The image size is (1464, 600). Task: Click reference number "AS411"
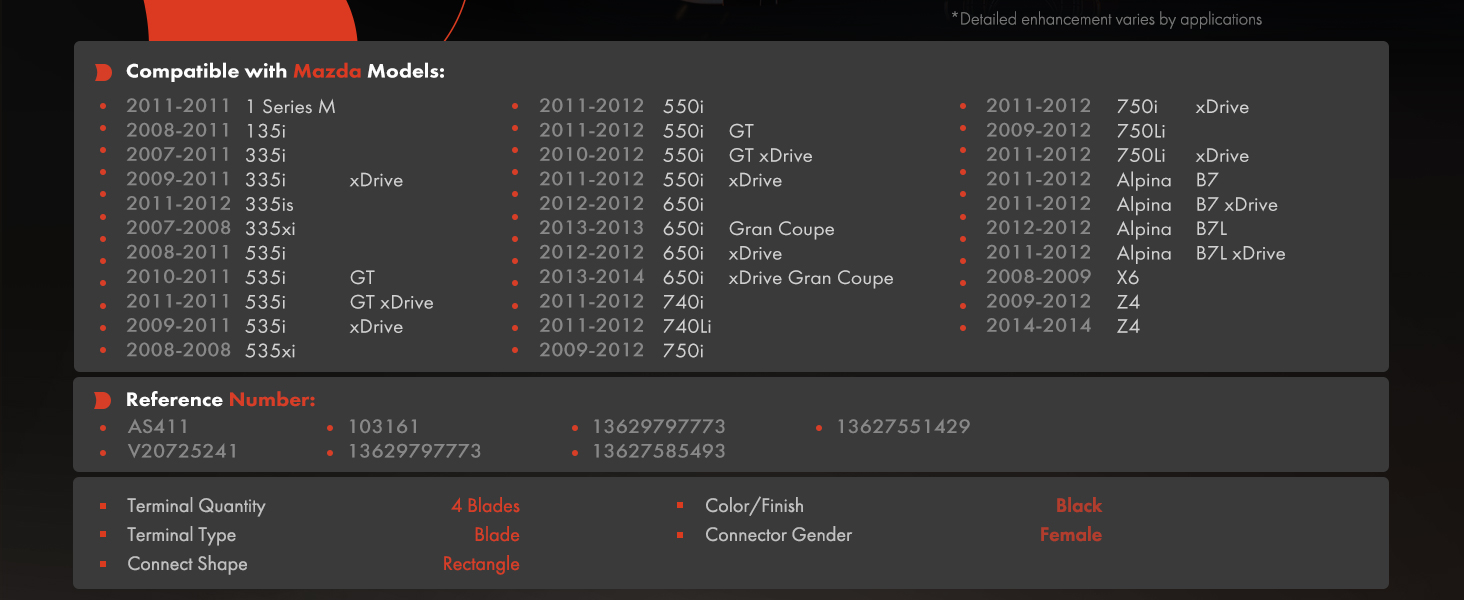(x=158, y=427)
